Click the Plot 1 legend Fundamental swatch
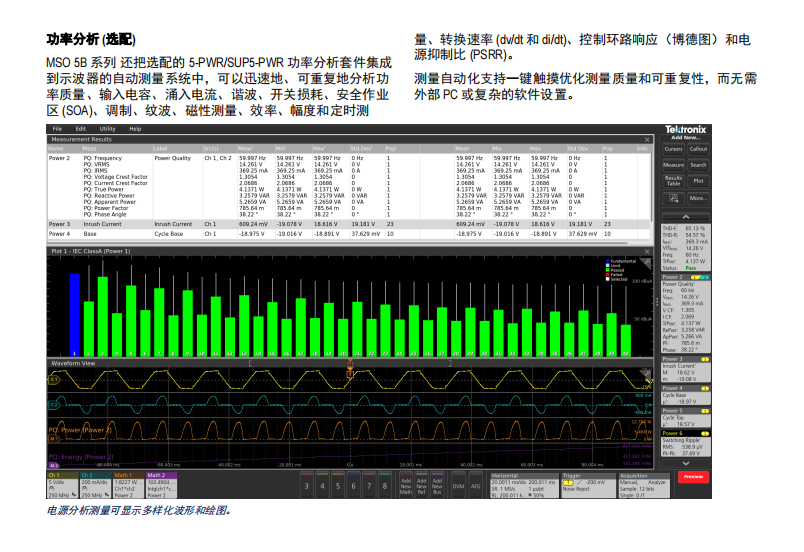 (x=608, y=261)
